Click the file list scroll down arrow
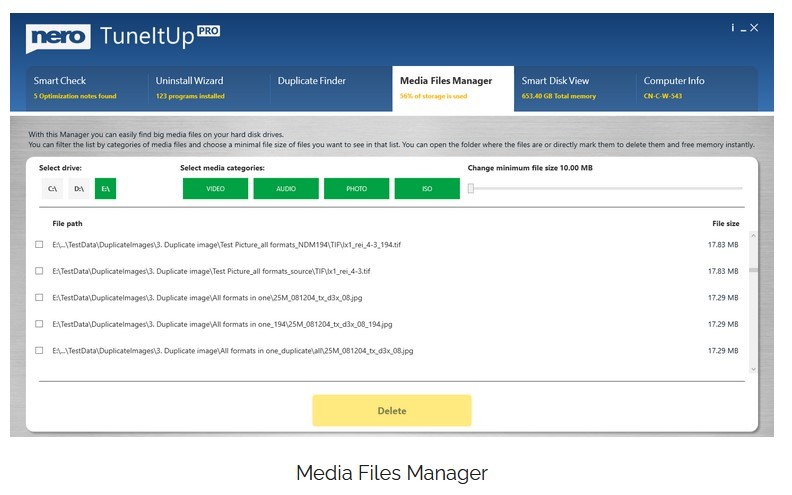The height and width of the screenshot is (495, 792). 753,370
